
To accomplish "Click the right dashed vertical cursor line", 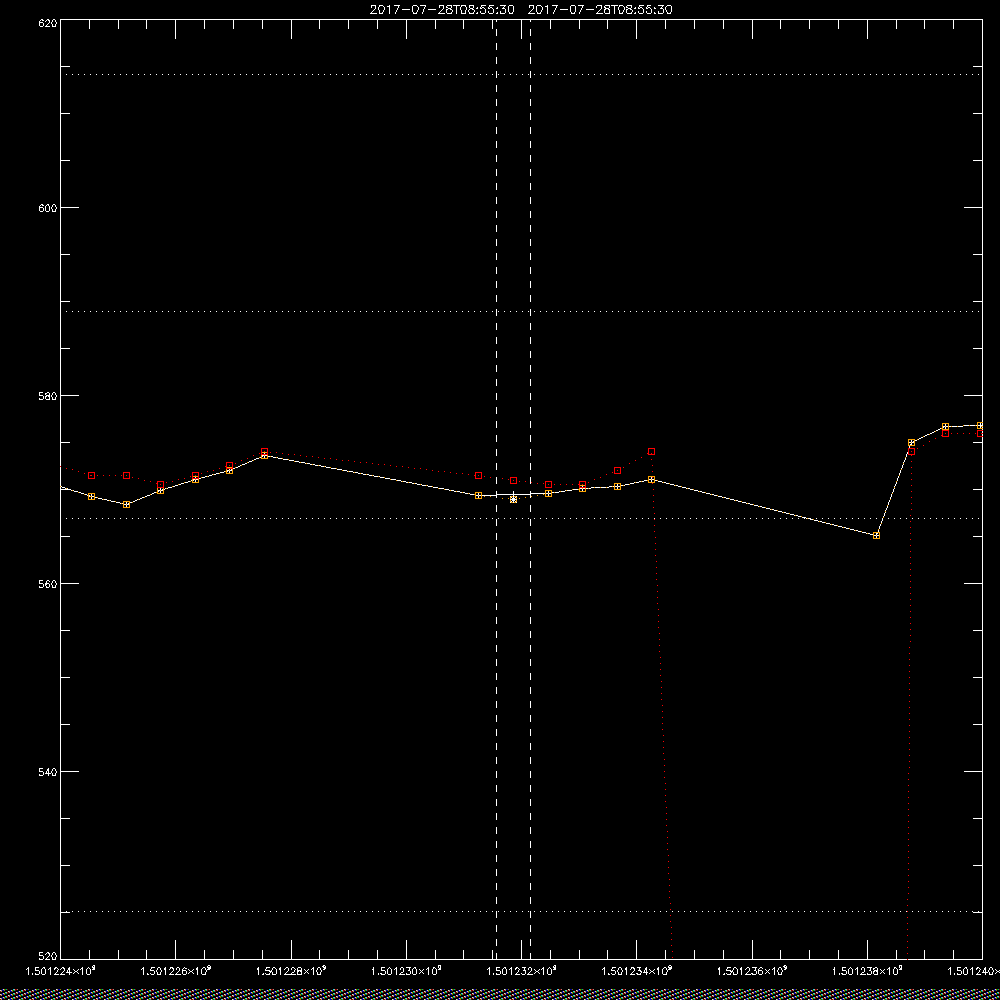I will [x=531, y=488].
